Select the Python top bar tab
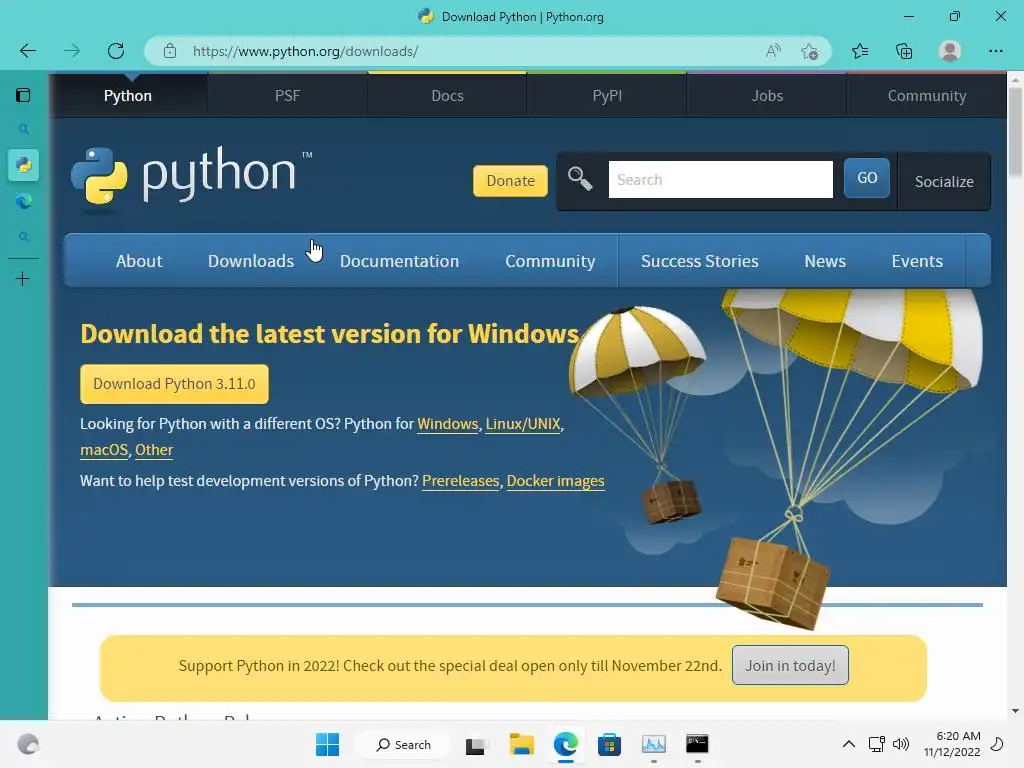The width and height of the screenshot is (1024, 768). (x=128, y=95)
